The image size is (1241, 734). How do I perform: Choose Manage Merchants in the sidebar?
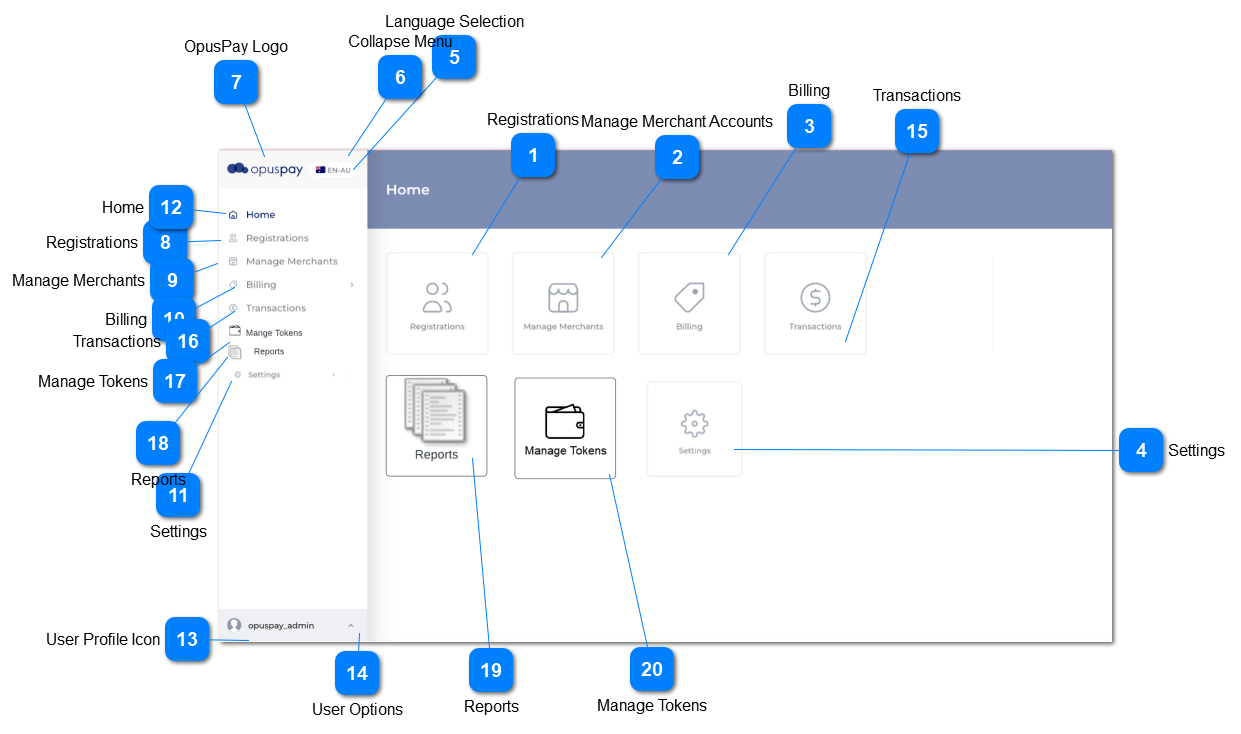(x=291, y=261)
